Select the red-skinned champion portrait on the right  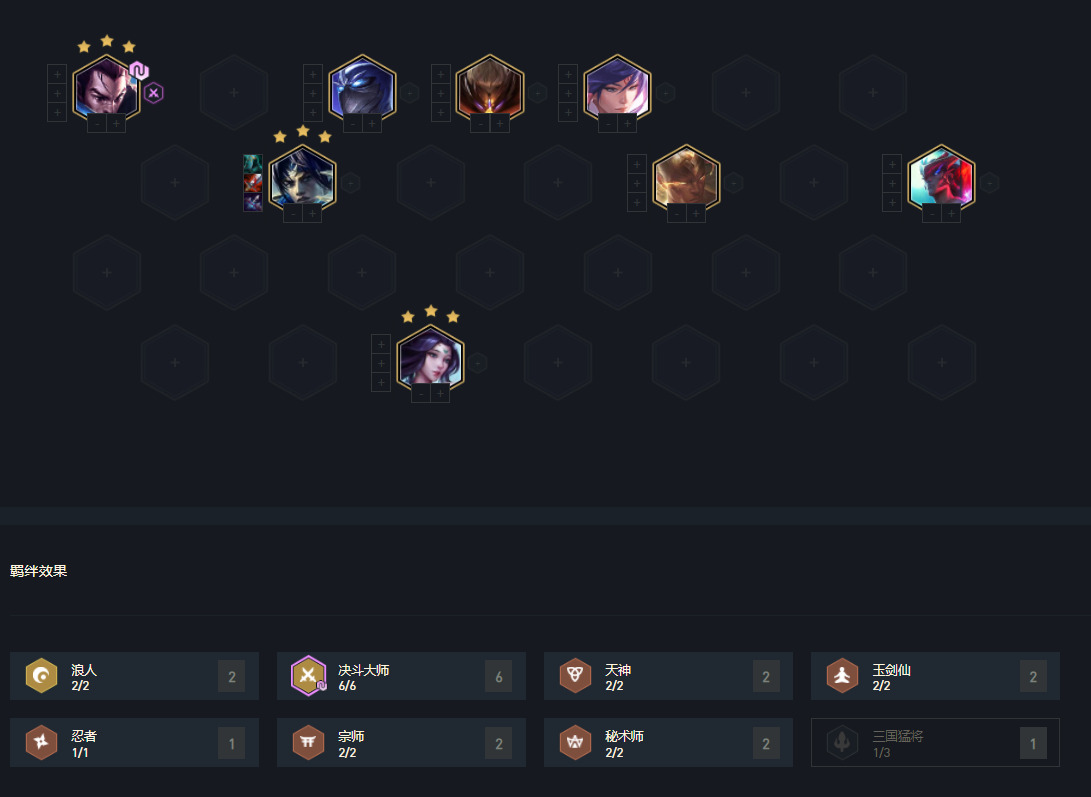pos(941,180)
